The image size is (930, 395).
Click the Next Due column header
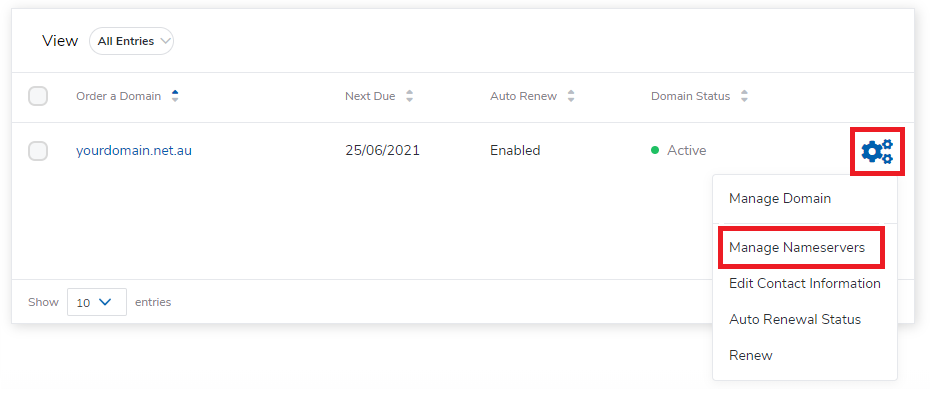(x=370, y=96)
